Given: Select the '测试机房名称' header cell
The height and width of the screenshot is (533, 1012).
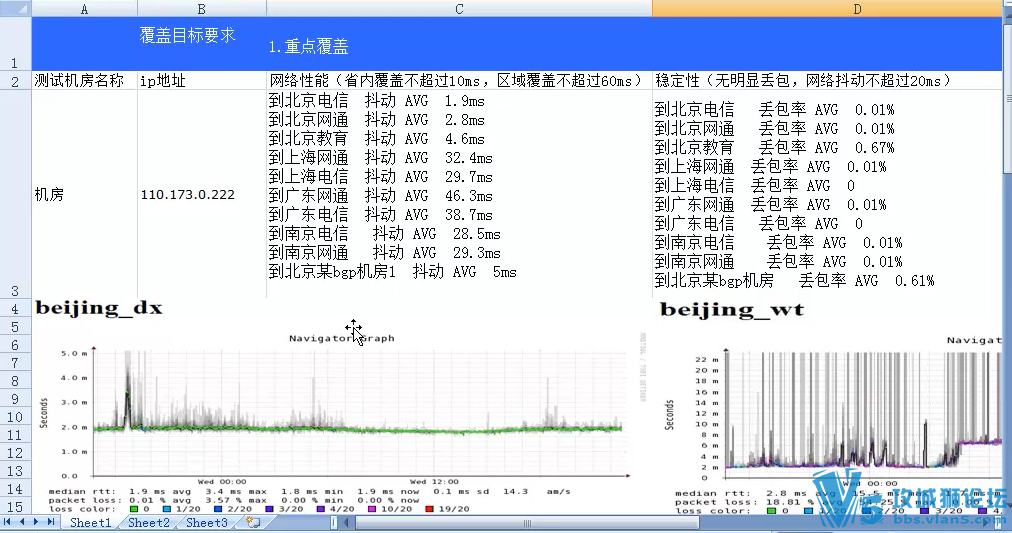Looking at the screenshot, I should click(85, 81).
